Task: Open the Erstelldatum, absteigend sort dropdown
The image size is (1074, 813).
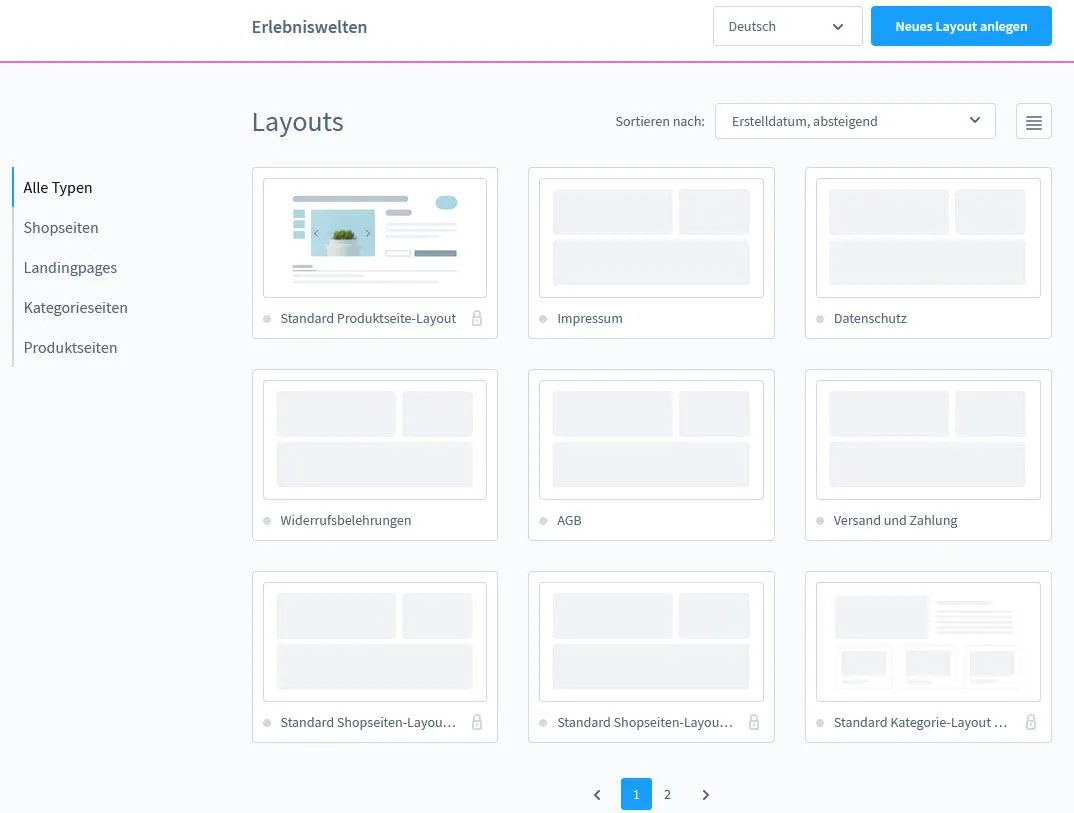Action: point(855,121)
